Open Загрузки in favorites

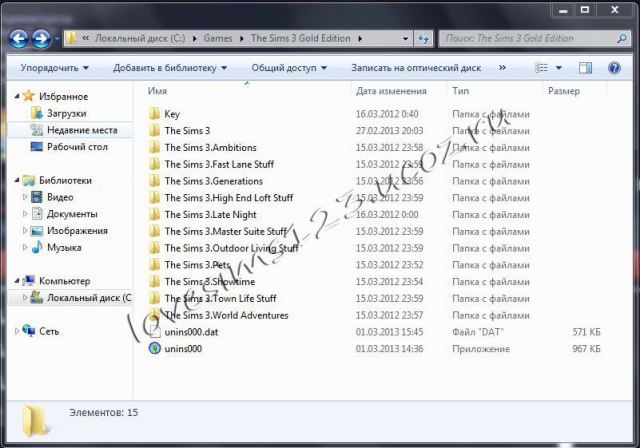coord(67,113)
